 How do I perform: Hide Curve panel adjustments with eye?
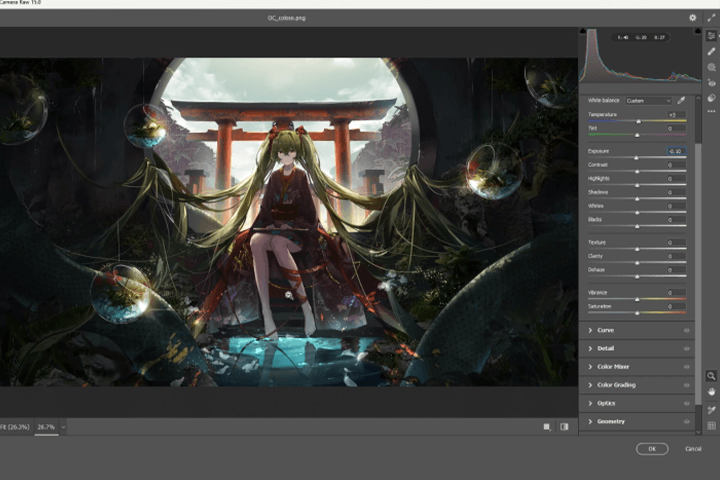(686, 330)
